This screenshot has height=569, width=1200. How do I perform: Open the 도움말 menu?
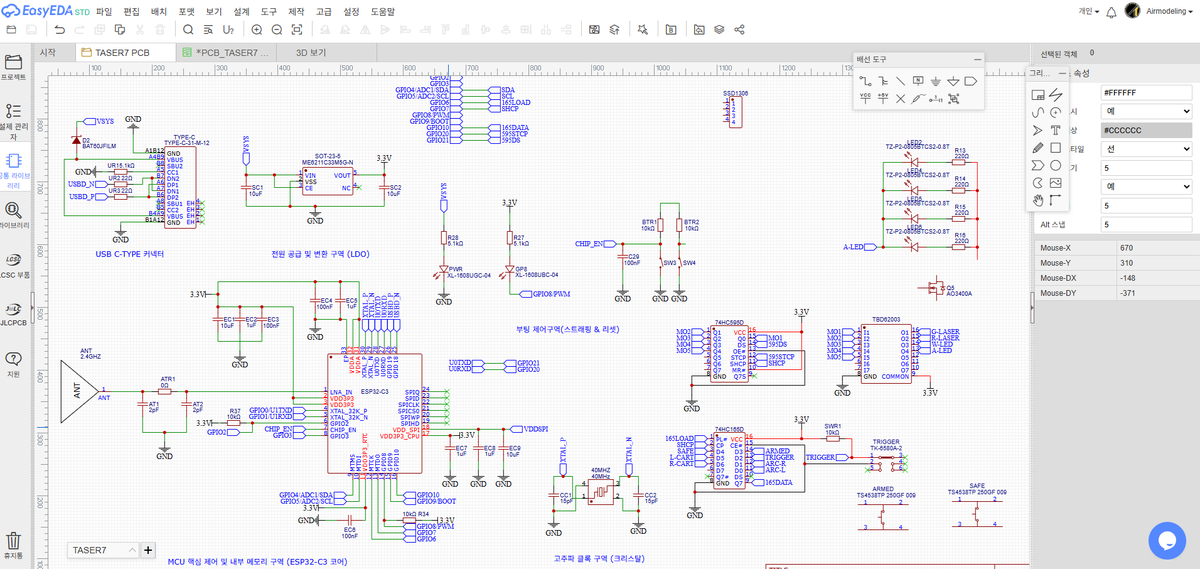click(383, 10)
